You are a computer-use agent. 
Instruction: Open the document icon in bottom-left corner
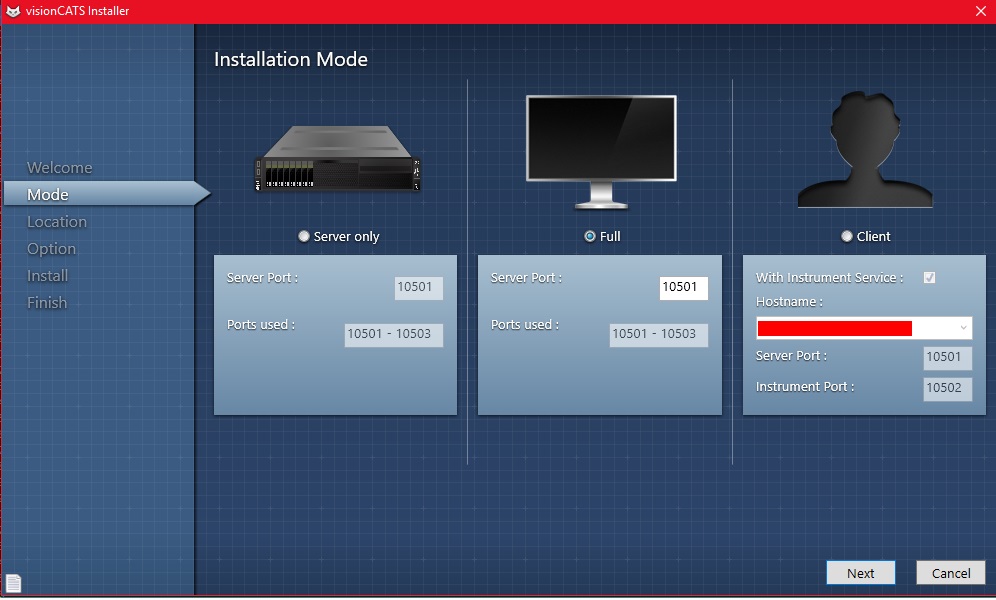pyautogui.click(x=13, y=582)
